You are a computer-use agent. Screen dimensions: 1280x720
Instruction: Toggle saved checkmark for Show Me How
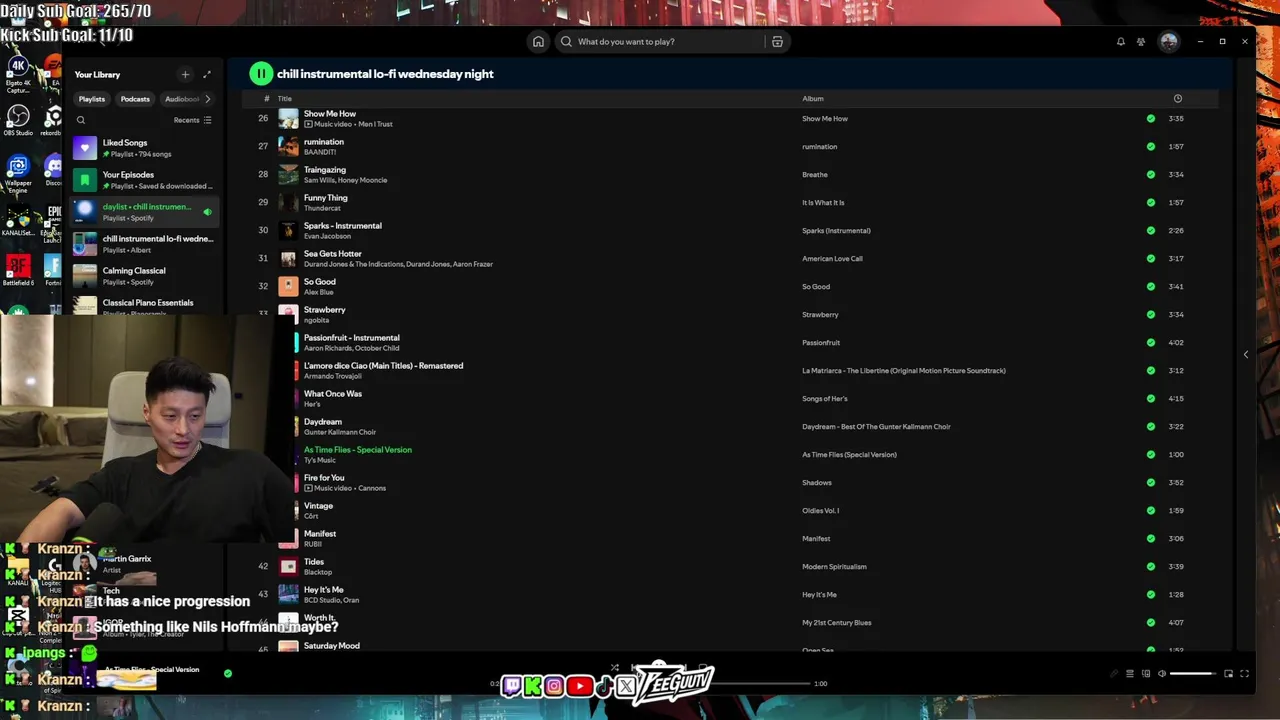pos(1151,118)
